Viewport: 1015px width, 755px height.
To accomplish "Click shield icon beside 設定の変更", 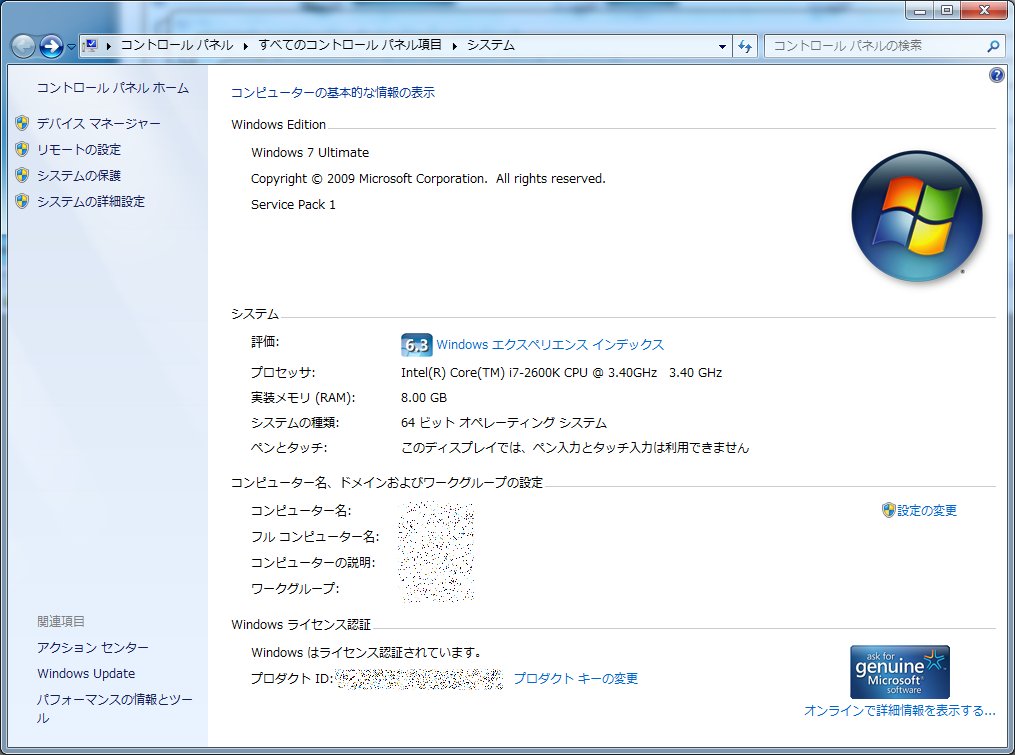I will 888,510.
